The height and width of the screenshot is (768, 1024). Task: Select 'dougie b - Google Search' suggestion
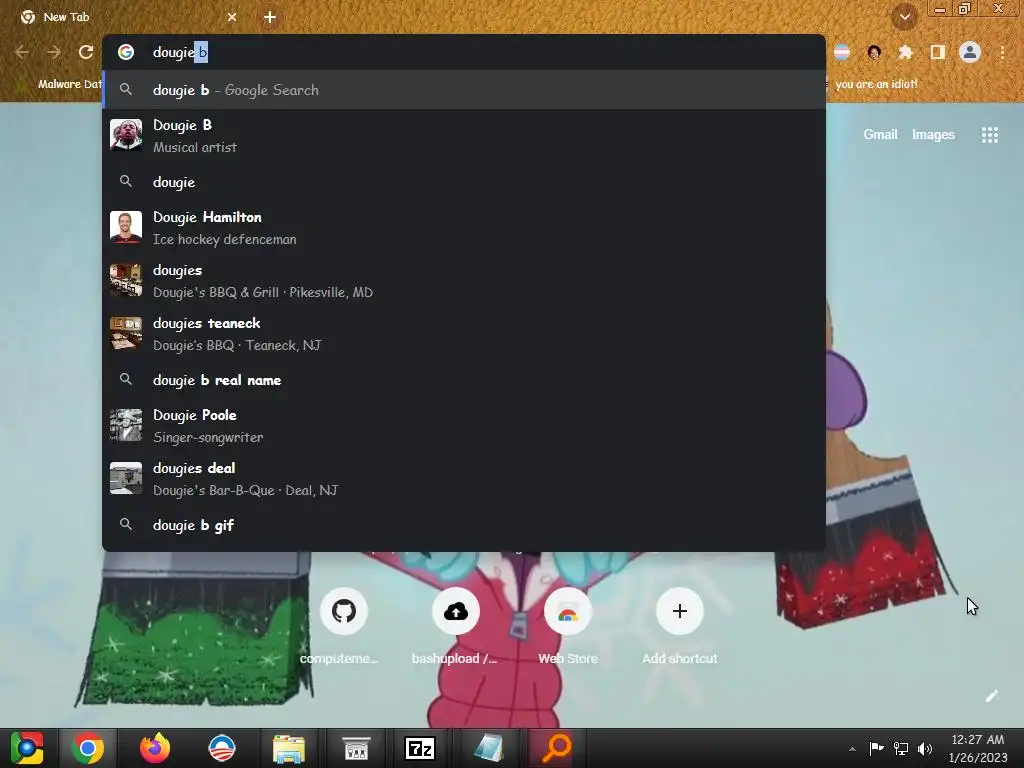pyautogui.click(x=464, y=90)
